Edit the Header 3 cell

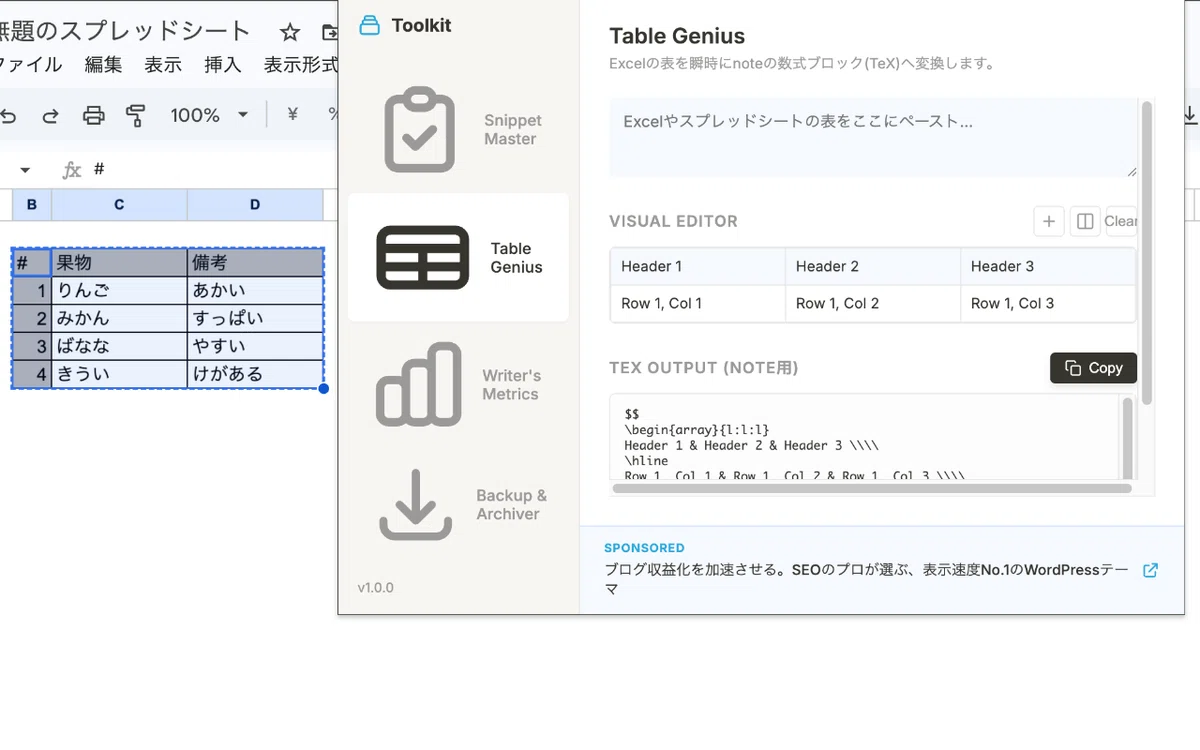[1048, 266]
